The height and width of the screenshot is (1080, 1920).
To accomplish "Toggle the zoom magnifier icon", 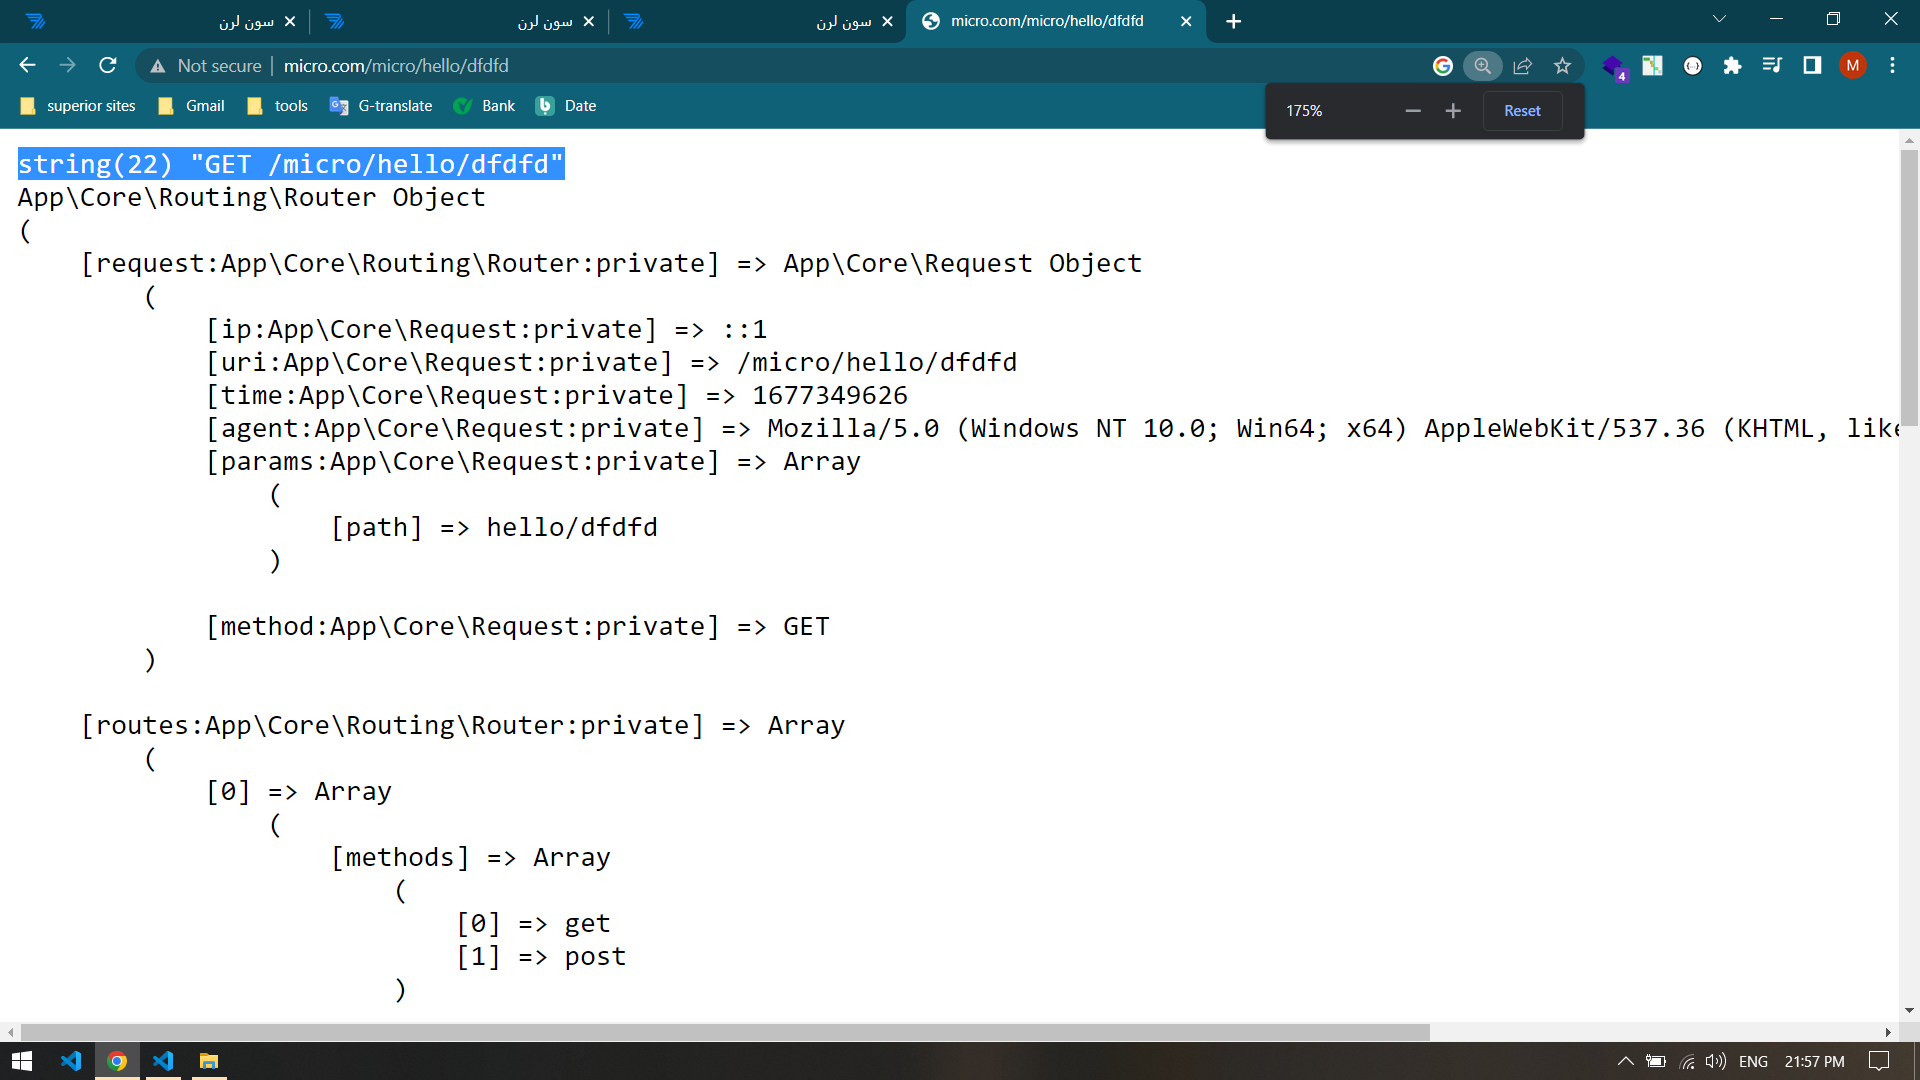I will pos(1482,65).
